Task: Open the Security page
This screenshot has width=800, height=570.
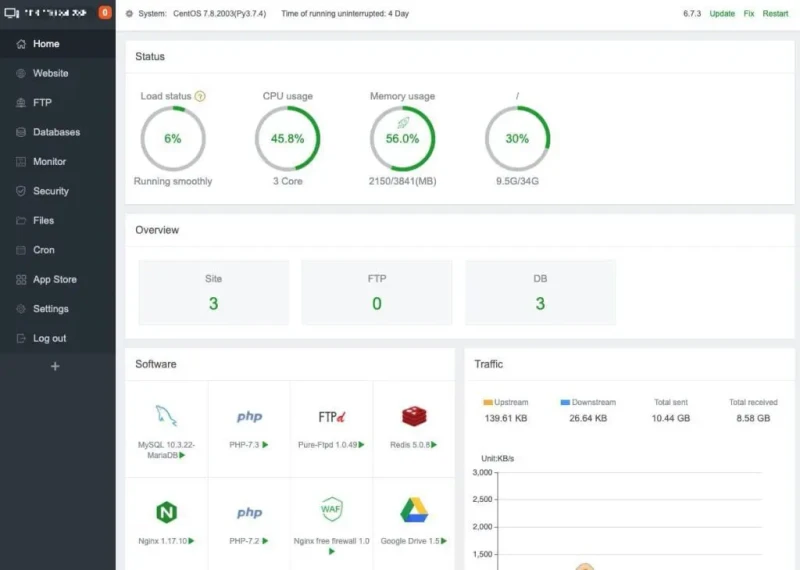Action: 58,191
